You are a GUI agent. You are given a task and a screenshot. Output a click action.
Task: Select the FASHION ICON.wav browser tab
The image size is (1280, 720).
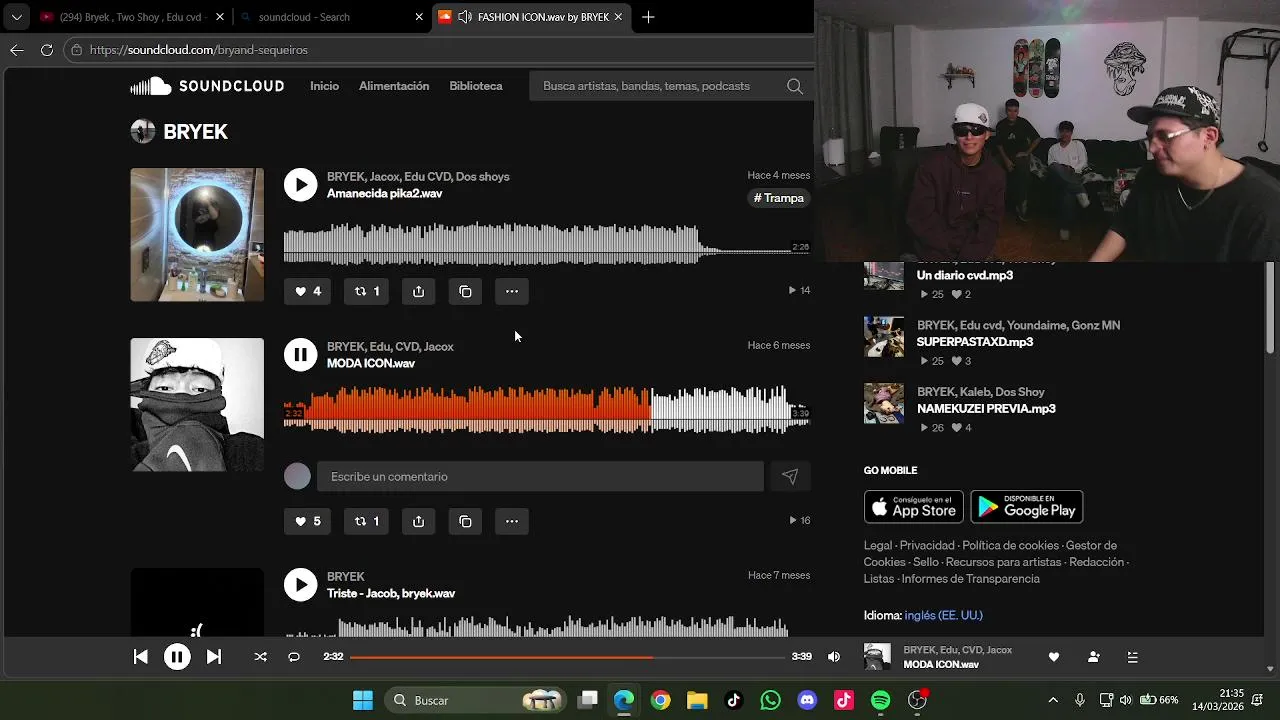pyautogui.click(x=531, y=17)
